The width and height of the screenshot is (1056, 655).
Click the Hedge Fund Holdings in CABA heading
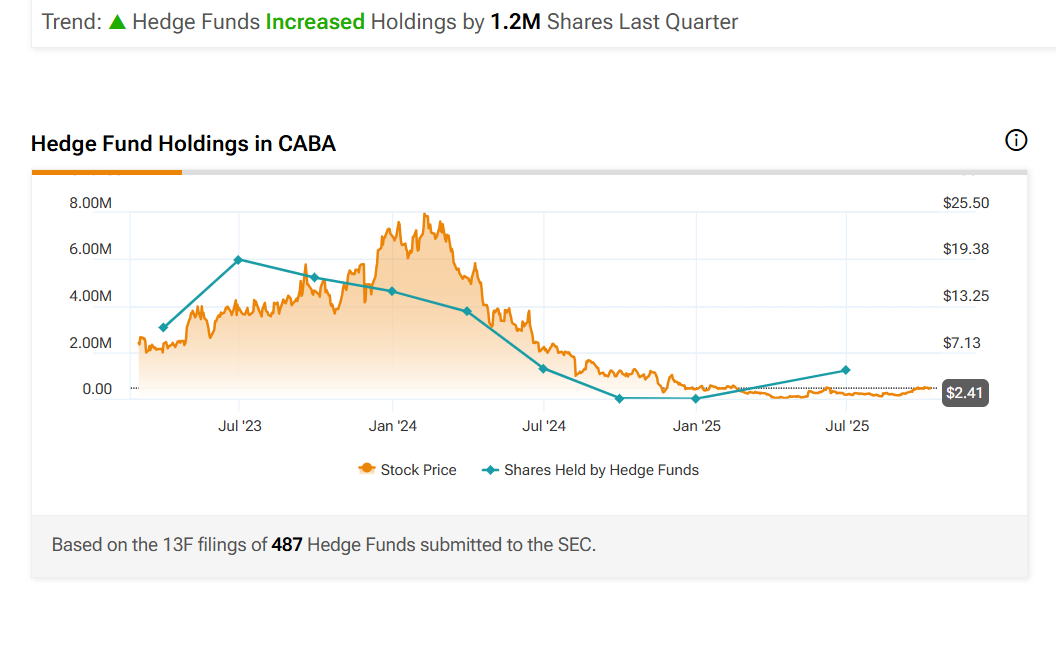183,144
